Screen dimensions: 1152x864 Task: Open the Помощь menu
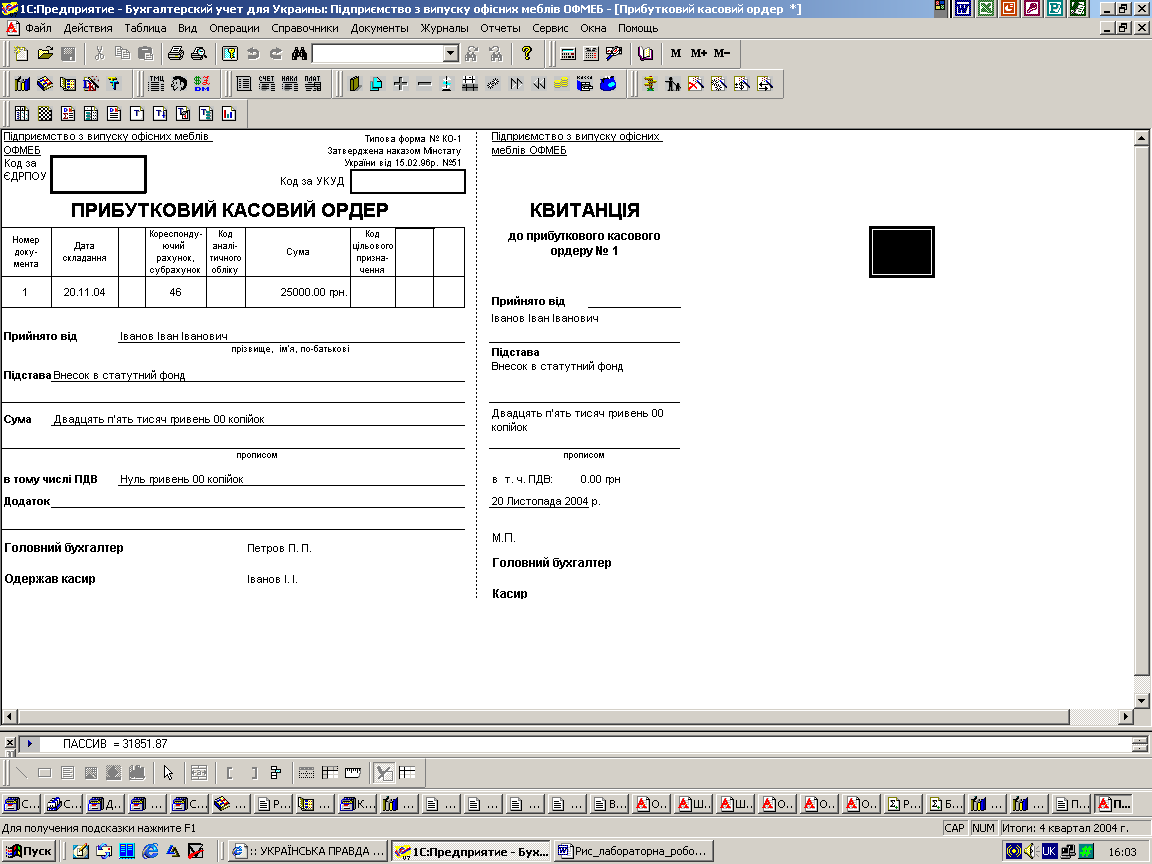638,28
